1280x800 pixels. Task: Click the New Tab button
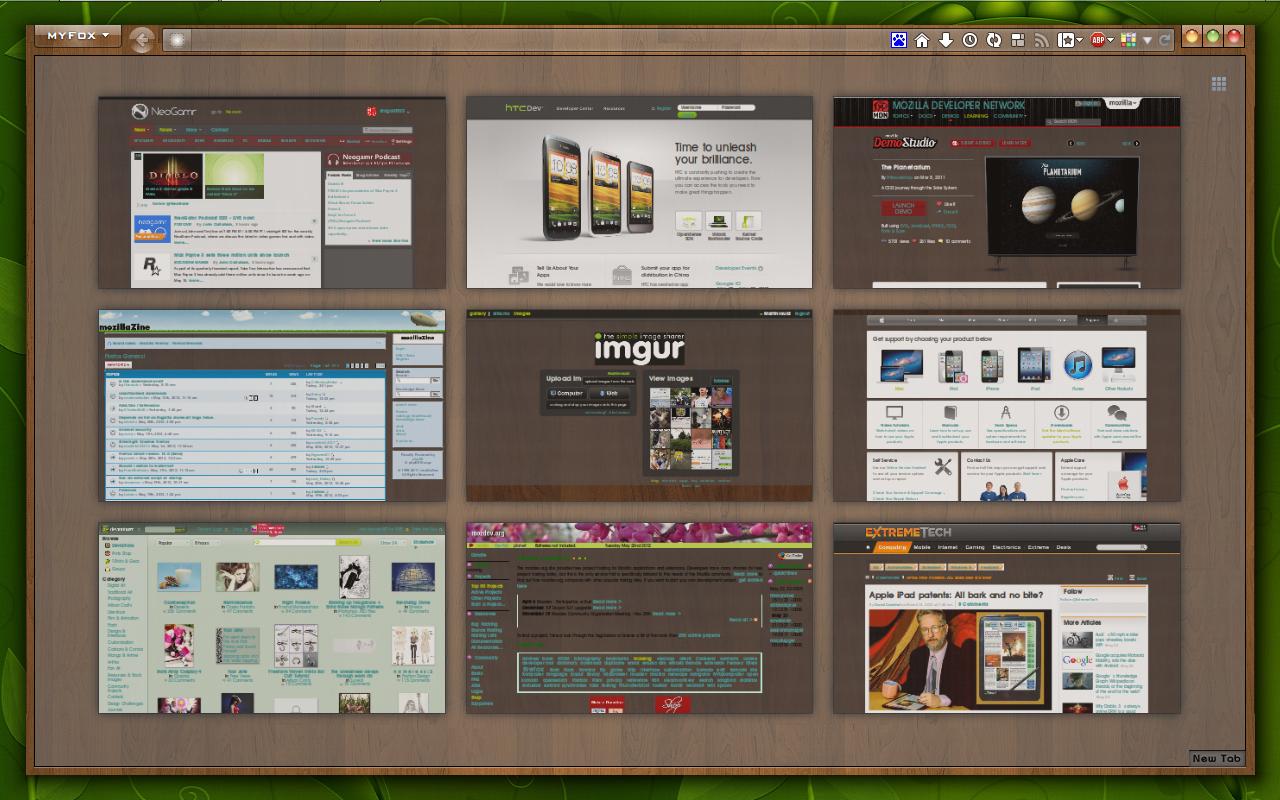click(1217, 758)
